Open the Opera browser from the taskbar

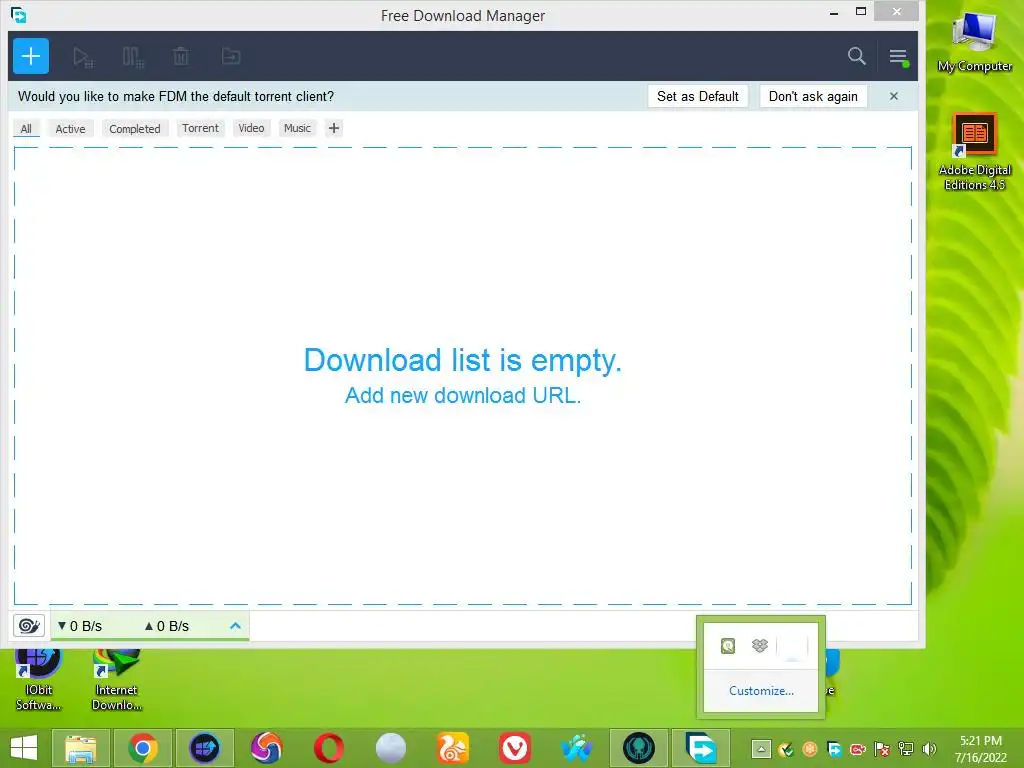click(x=329, y=748)
